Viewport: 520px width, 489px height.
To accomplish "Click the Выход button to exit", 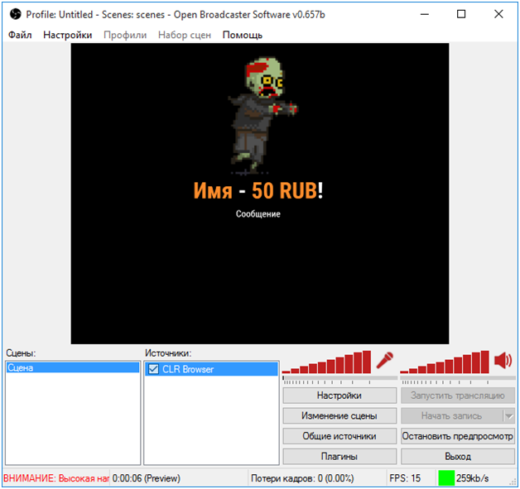I will pos(458,456).
